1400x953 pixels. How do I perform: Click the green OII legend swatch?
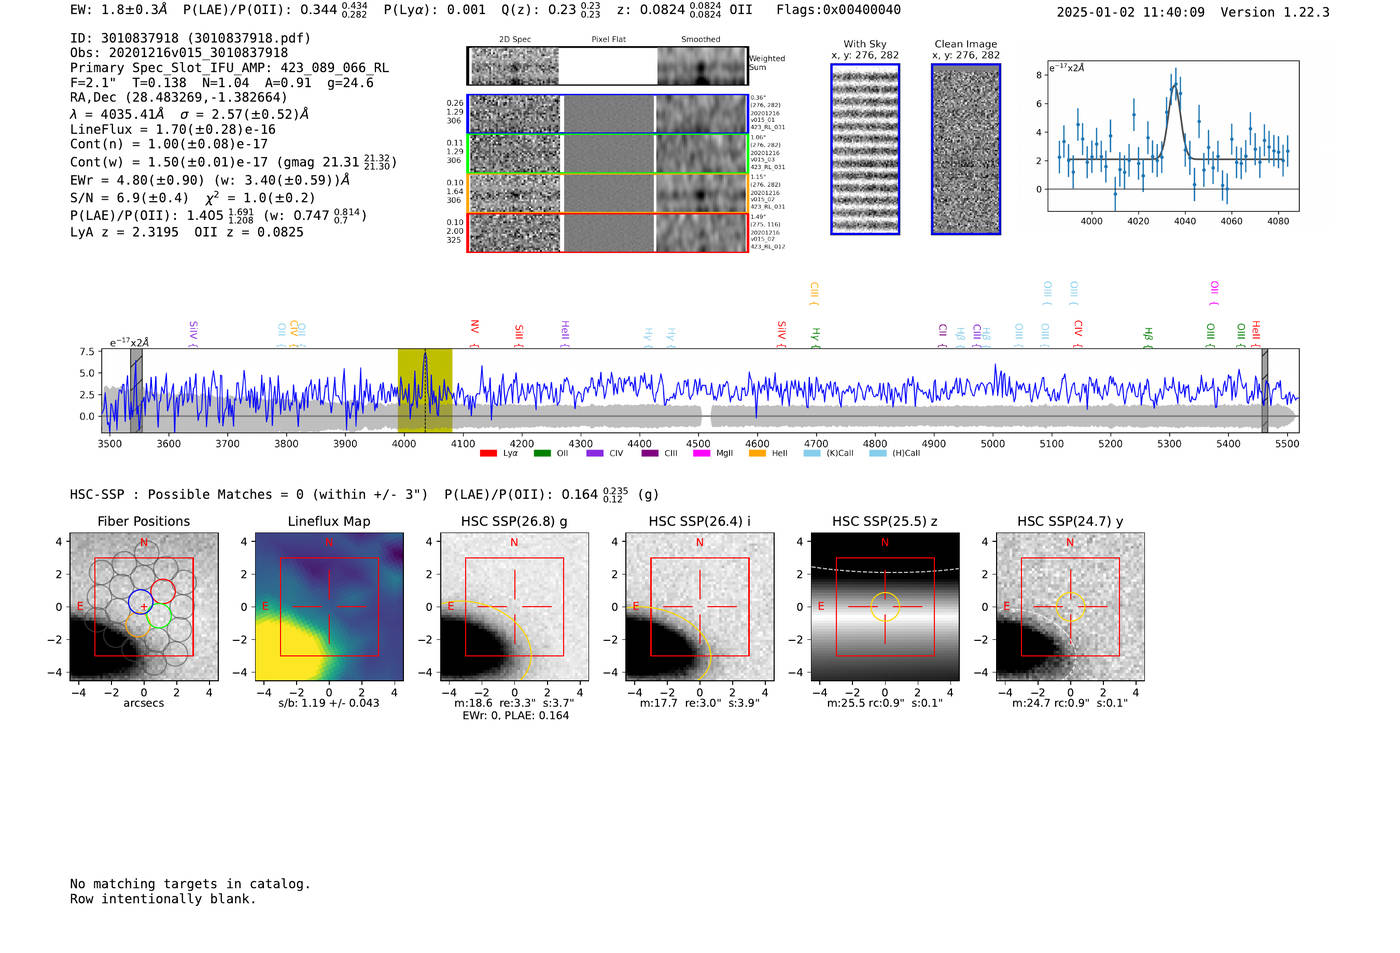click(x=542, y=453)
